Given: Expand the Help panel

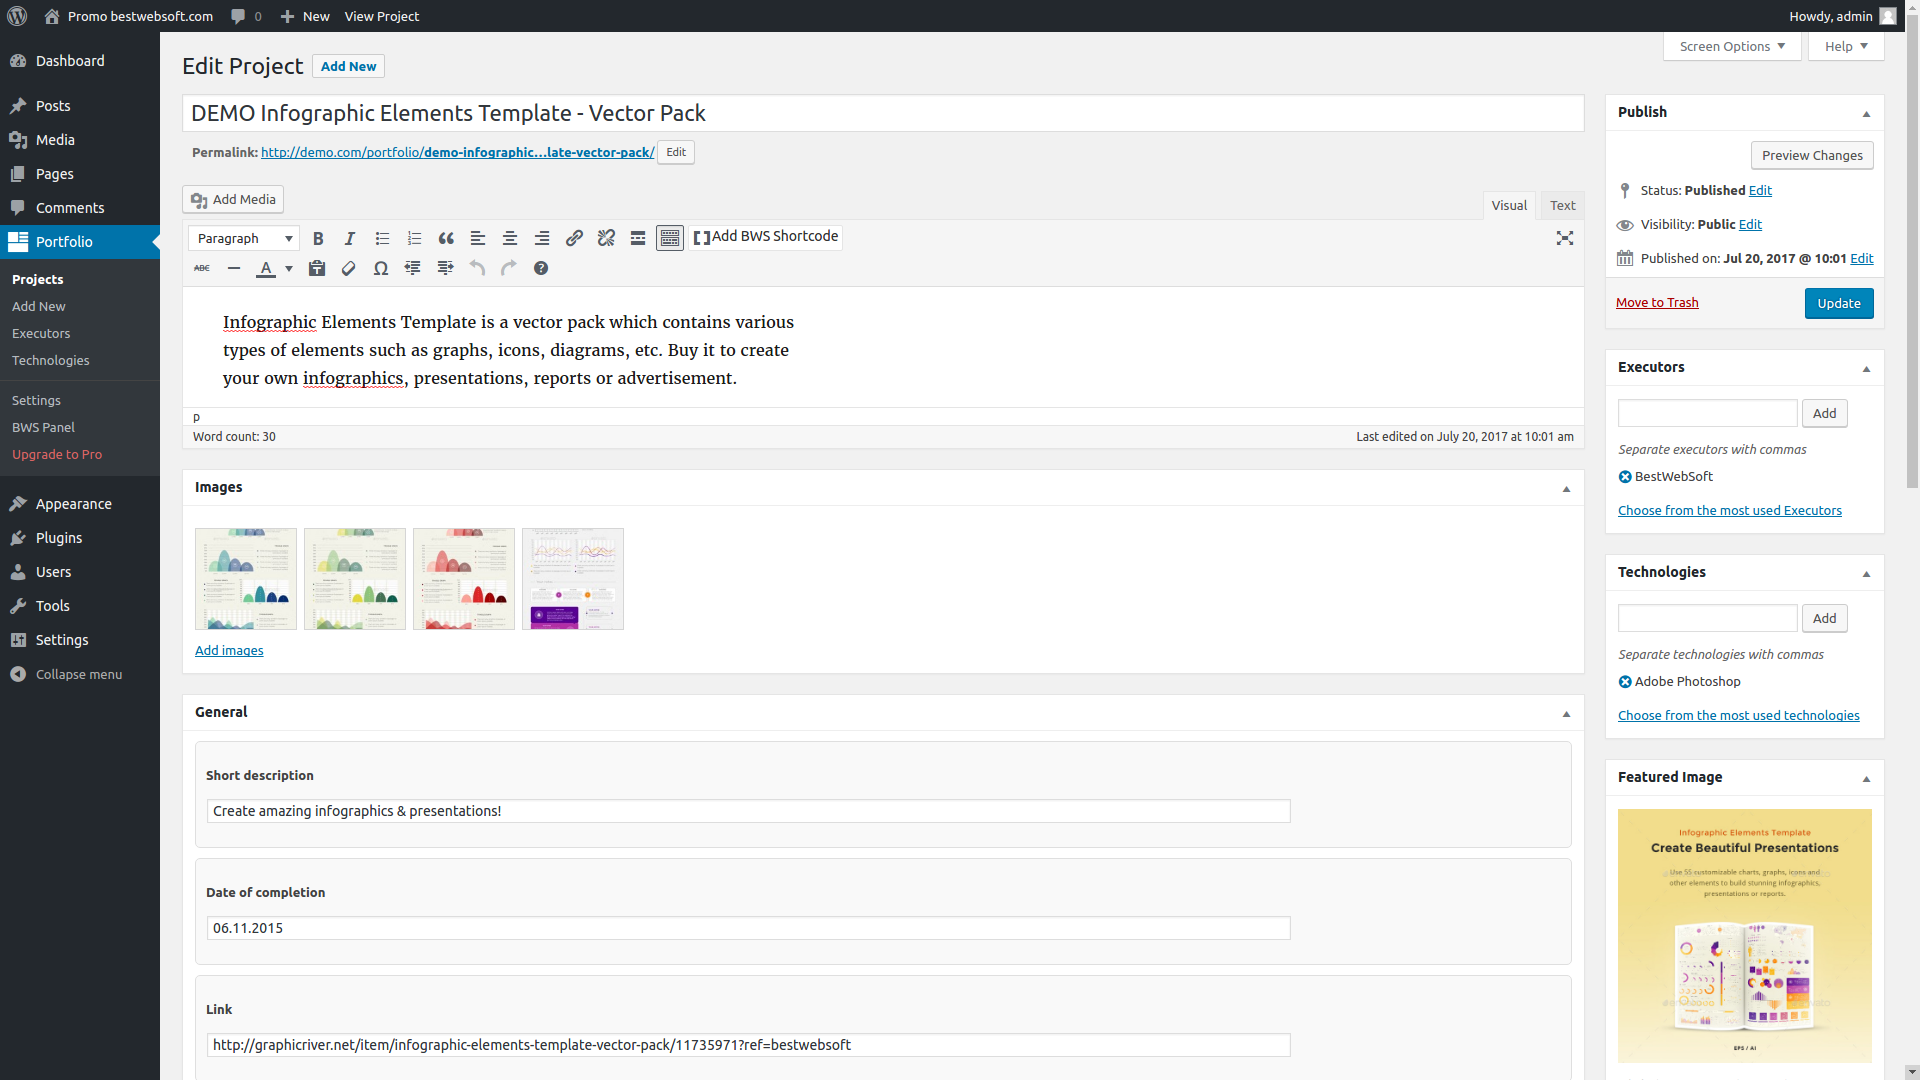Looking at the screenshot, I should (1846, 46).
